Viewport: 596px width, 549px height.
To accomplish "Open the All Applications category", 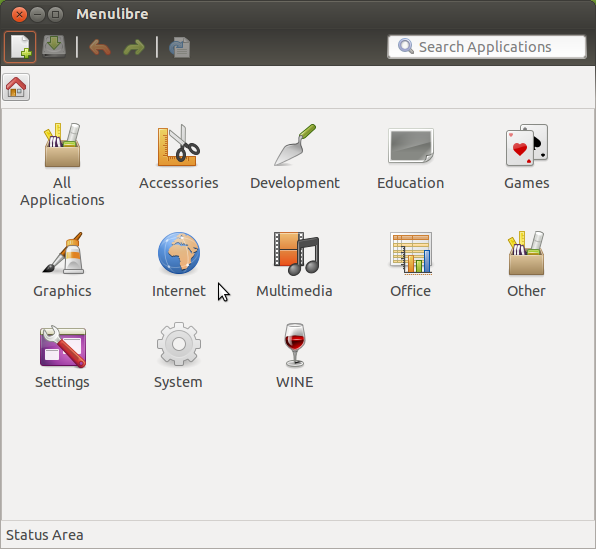I will coord(62,165).
